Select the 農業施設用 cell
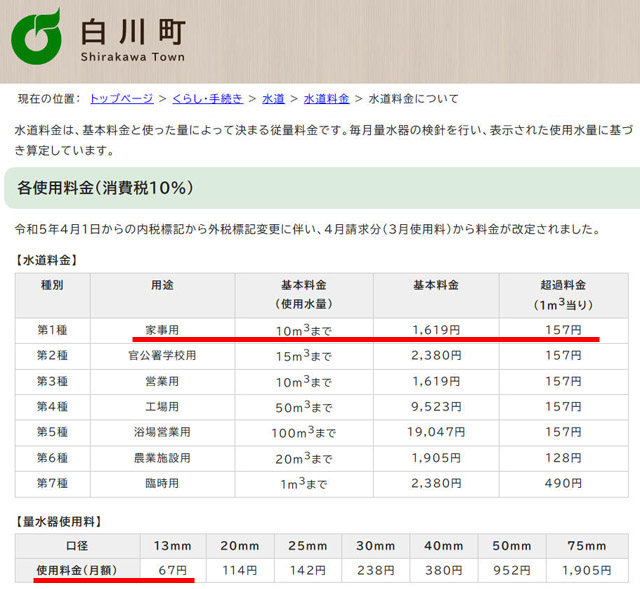 click(x=162, y=458)
